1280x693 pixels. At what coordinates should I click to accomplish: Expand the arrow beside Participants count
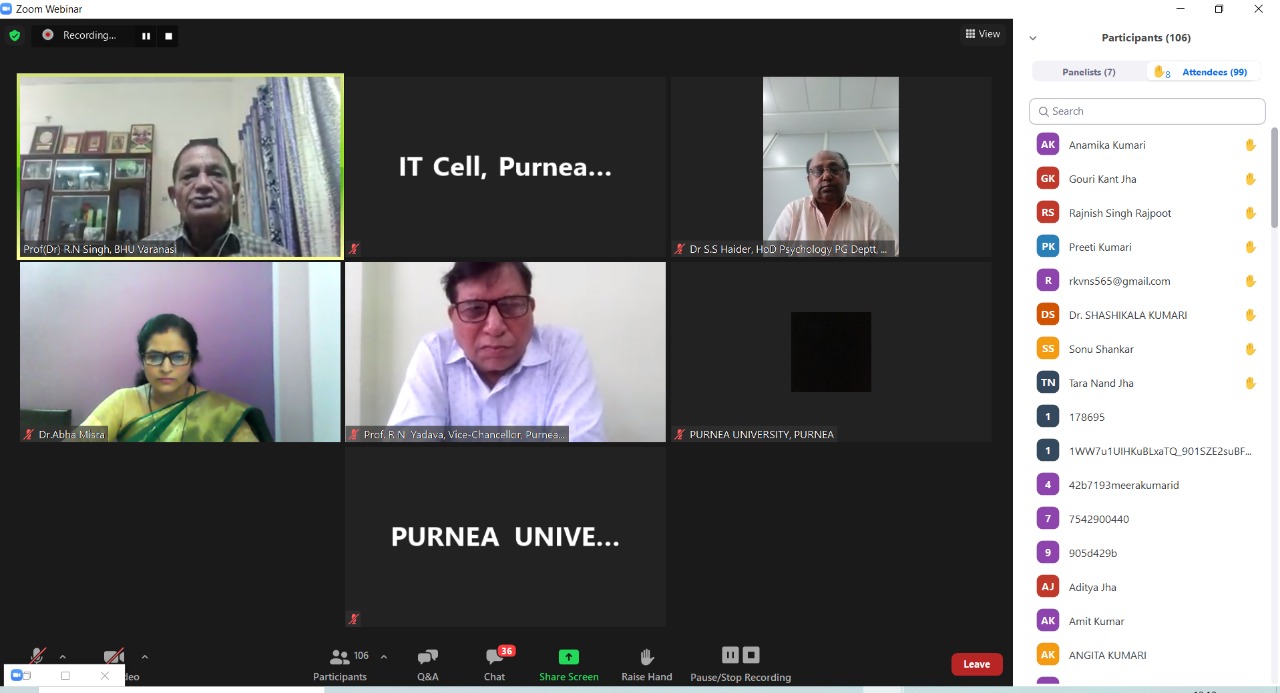(x=384, y=657)
